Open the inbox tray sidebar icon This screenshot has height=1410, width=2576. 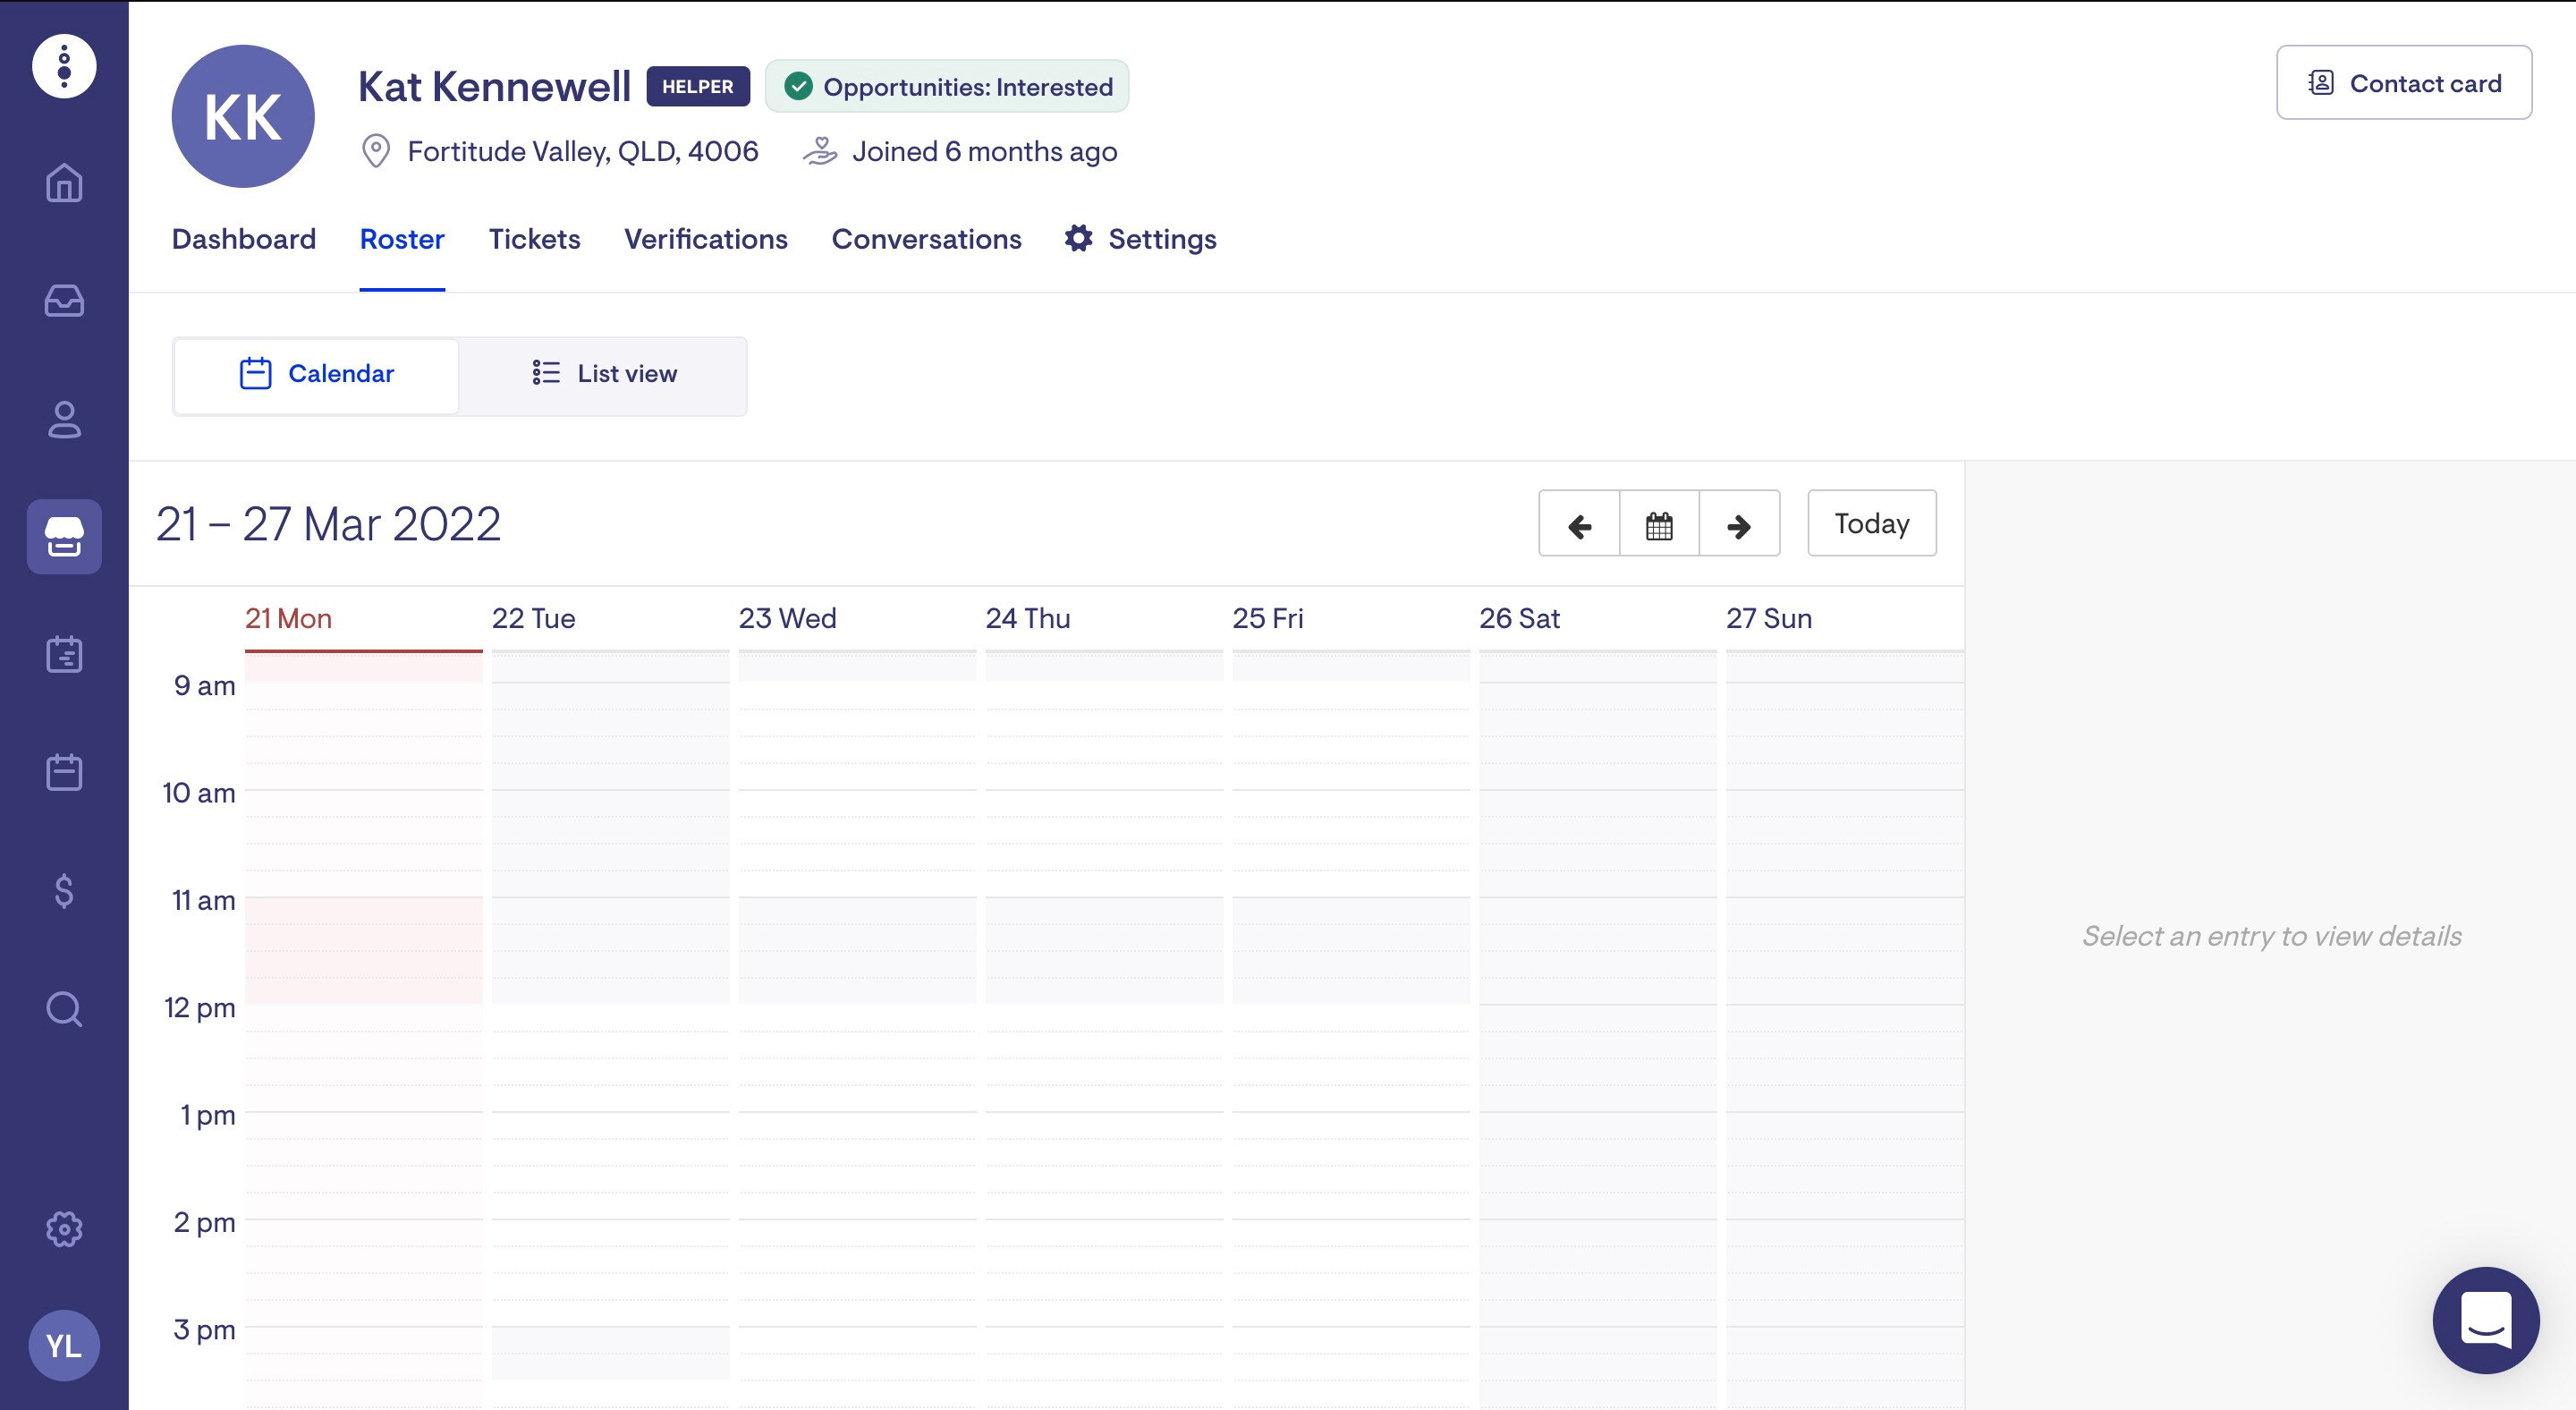point(64,301)
